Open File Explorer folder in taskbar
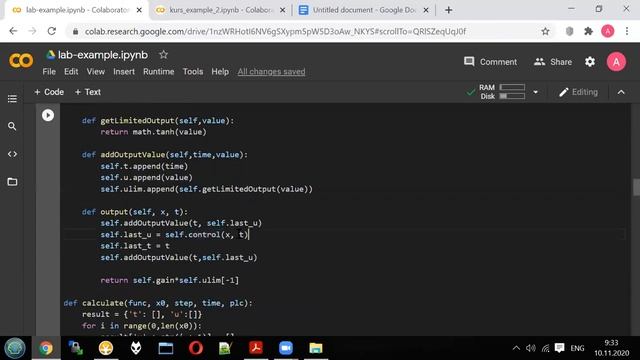The width and height of the screenshot is (640, 360). [316, 348]
